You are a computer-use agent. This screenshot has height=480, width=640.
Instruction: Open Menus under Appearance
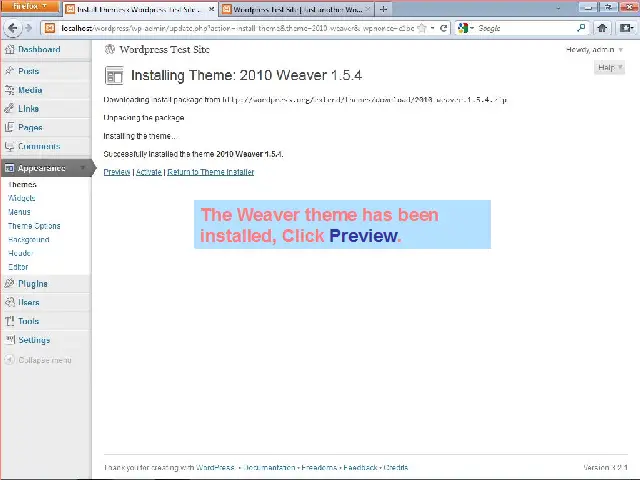point(19,212)
